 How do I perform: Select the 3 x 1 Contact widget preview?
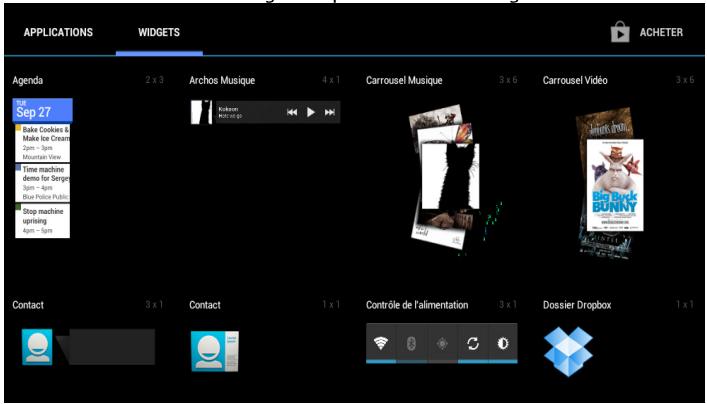88,347
